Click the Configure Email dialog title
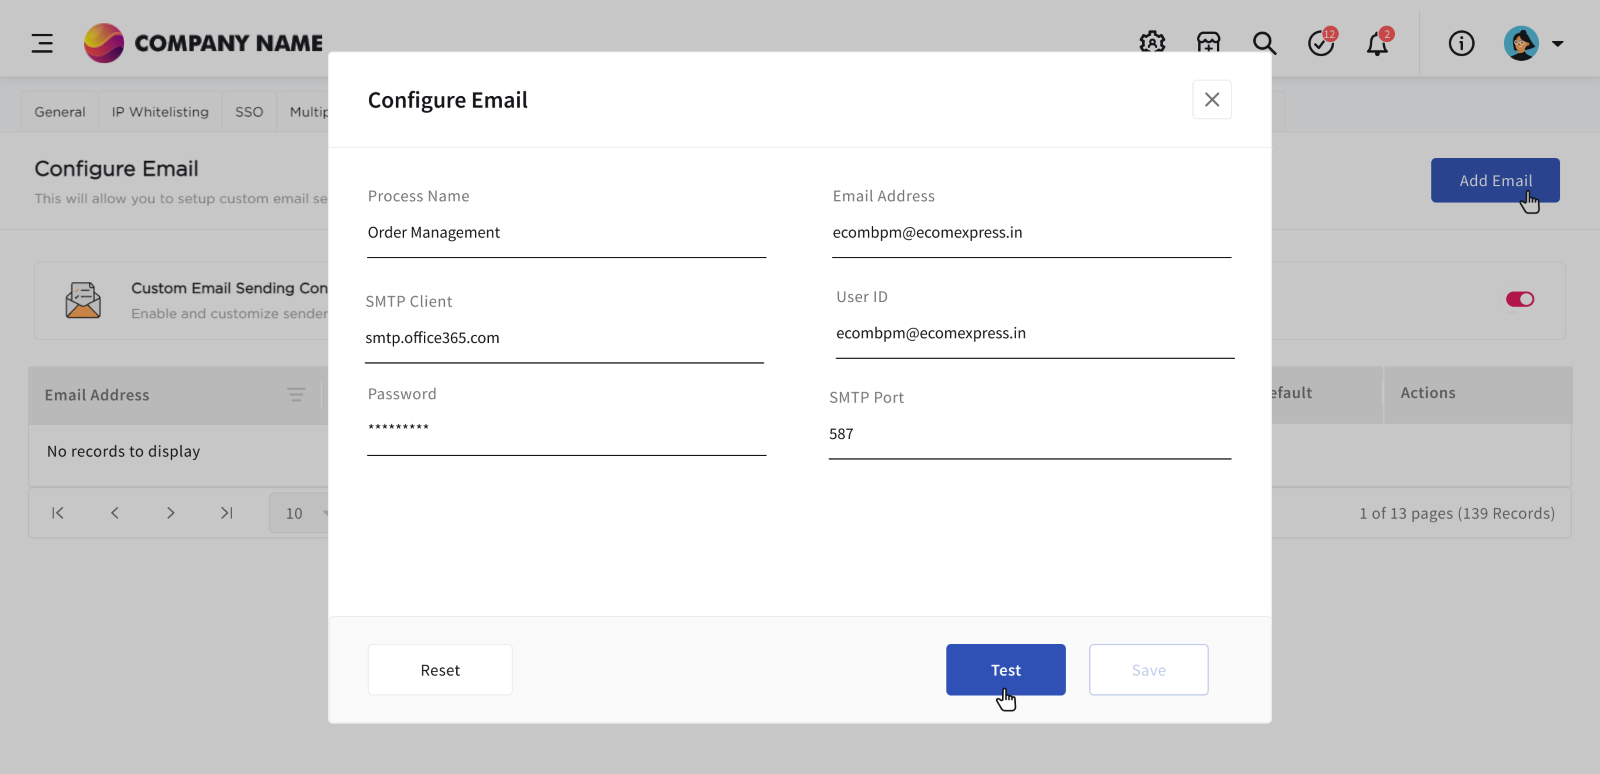1600x774 pixels. pos(447,100)
